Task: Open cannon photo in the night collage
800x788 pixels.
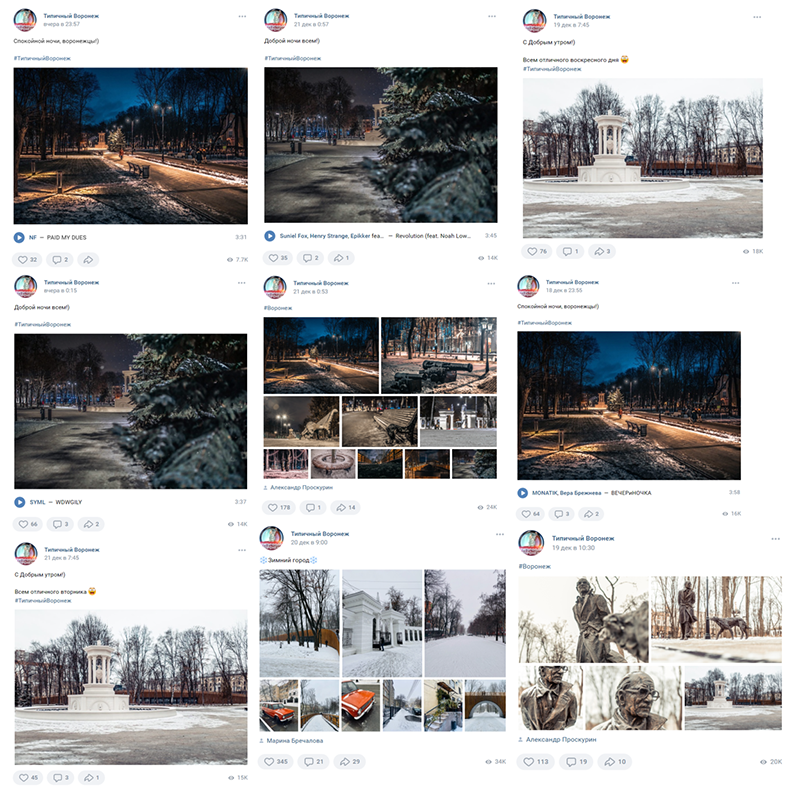Action: 439,355
